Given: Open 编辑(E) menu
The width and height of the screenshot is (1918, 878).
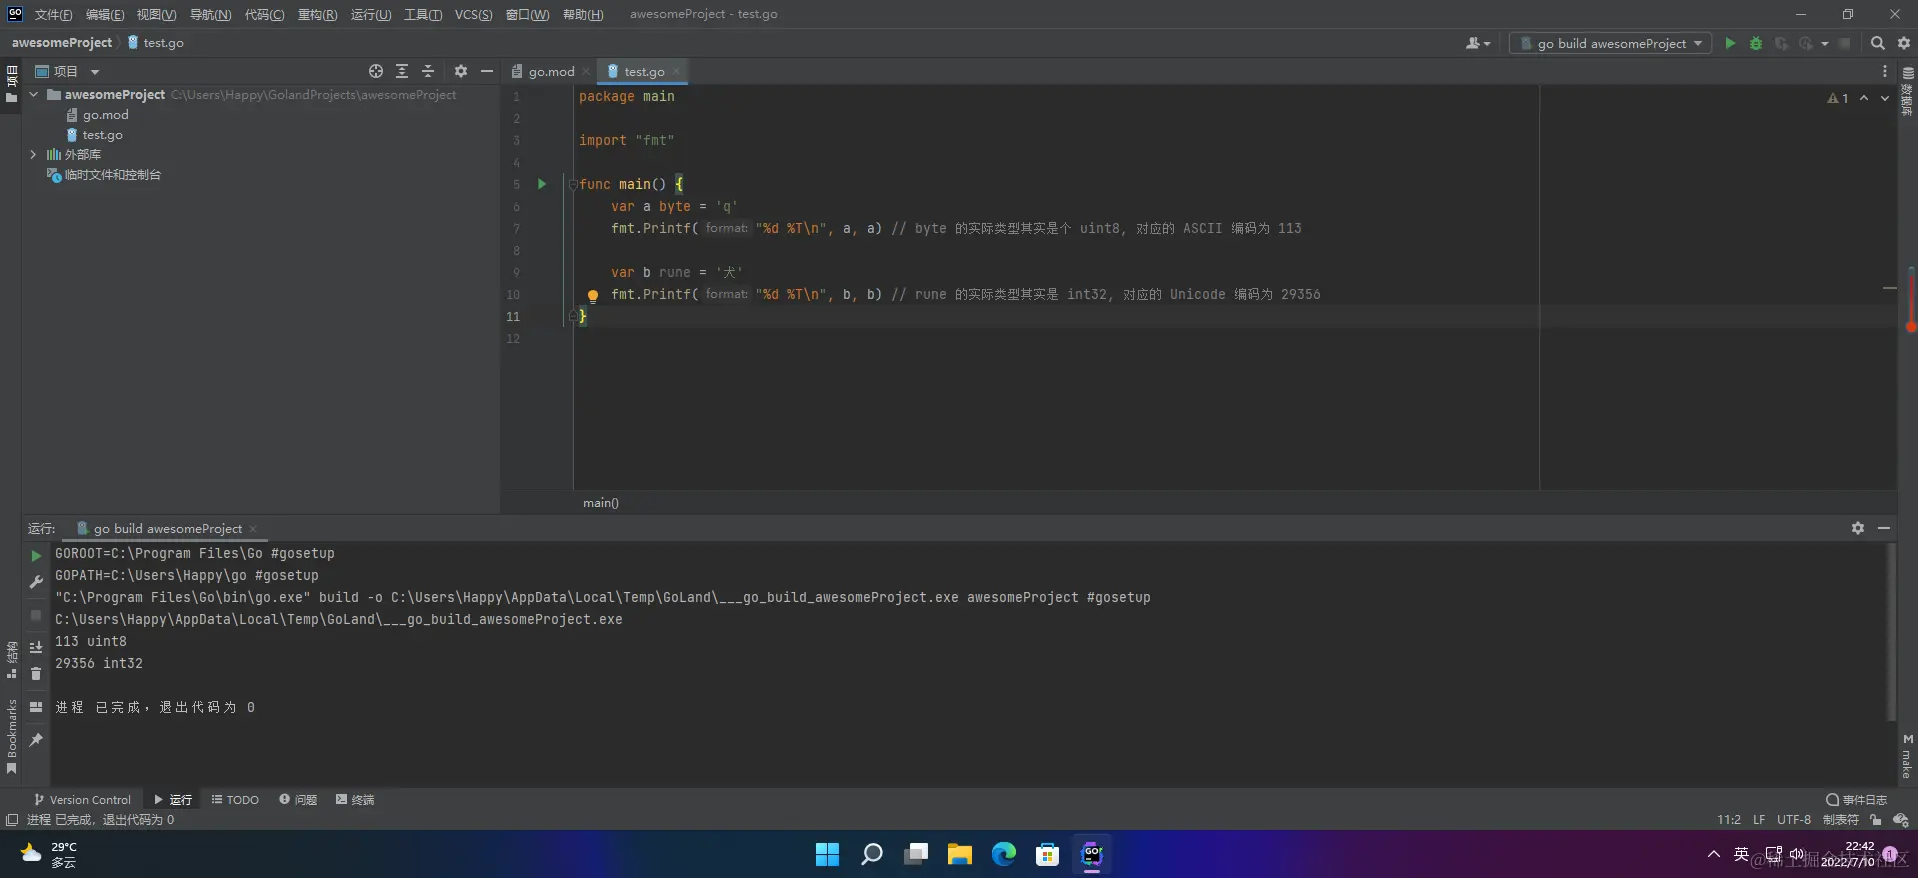Looking at the screenshot, I should [x=105, y=14].
